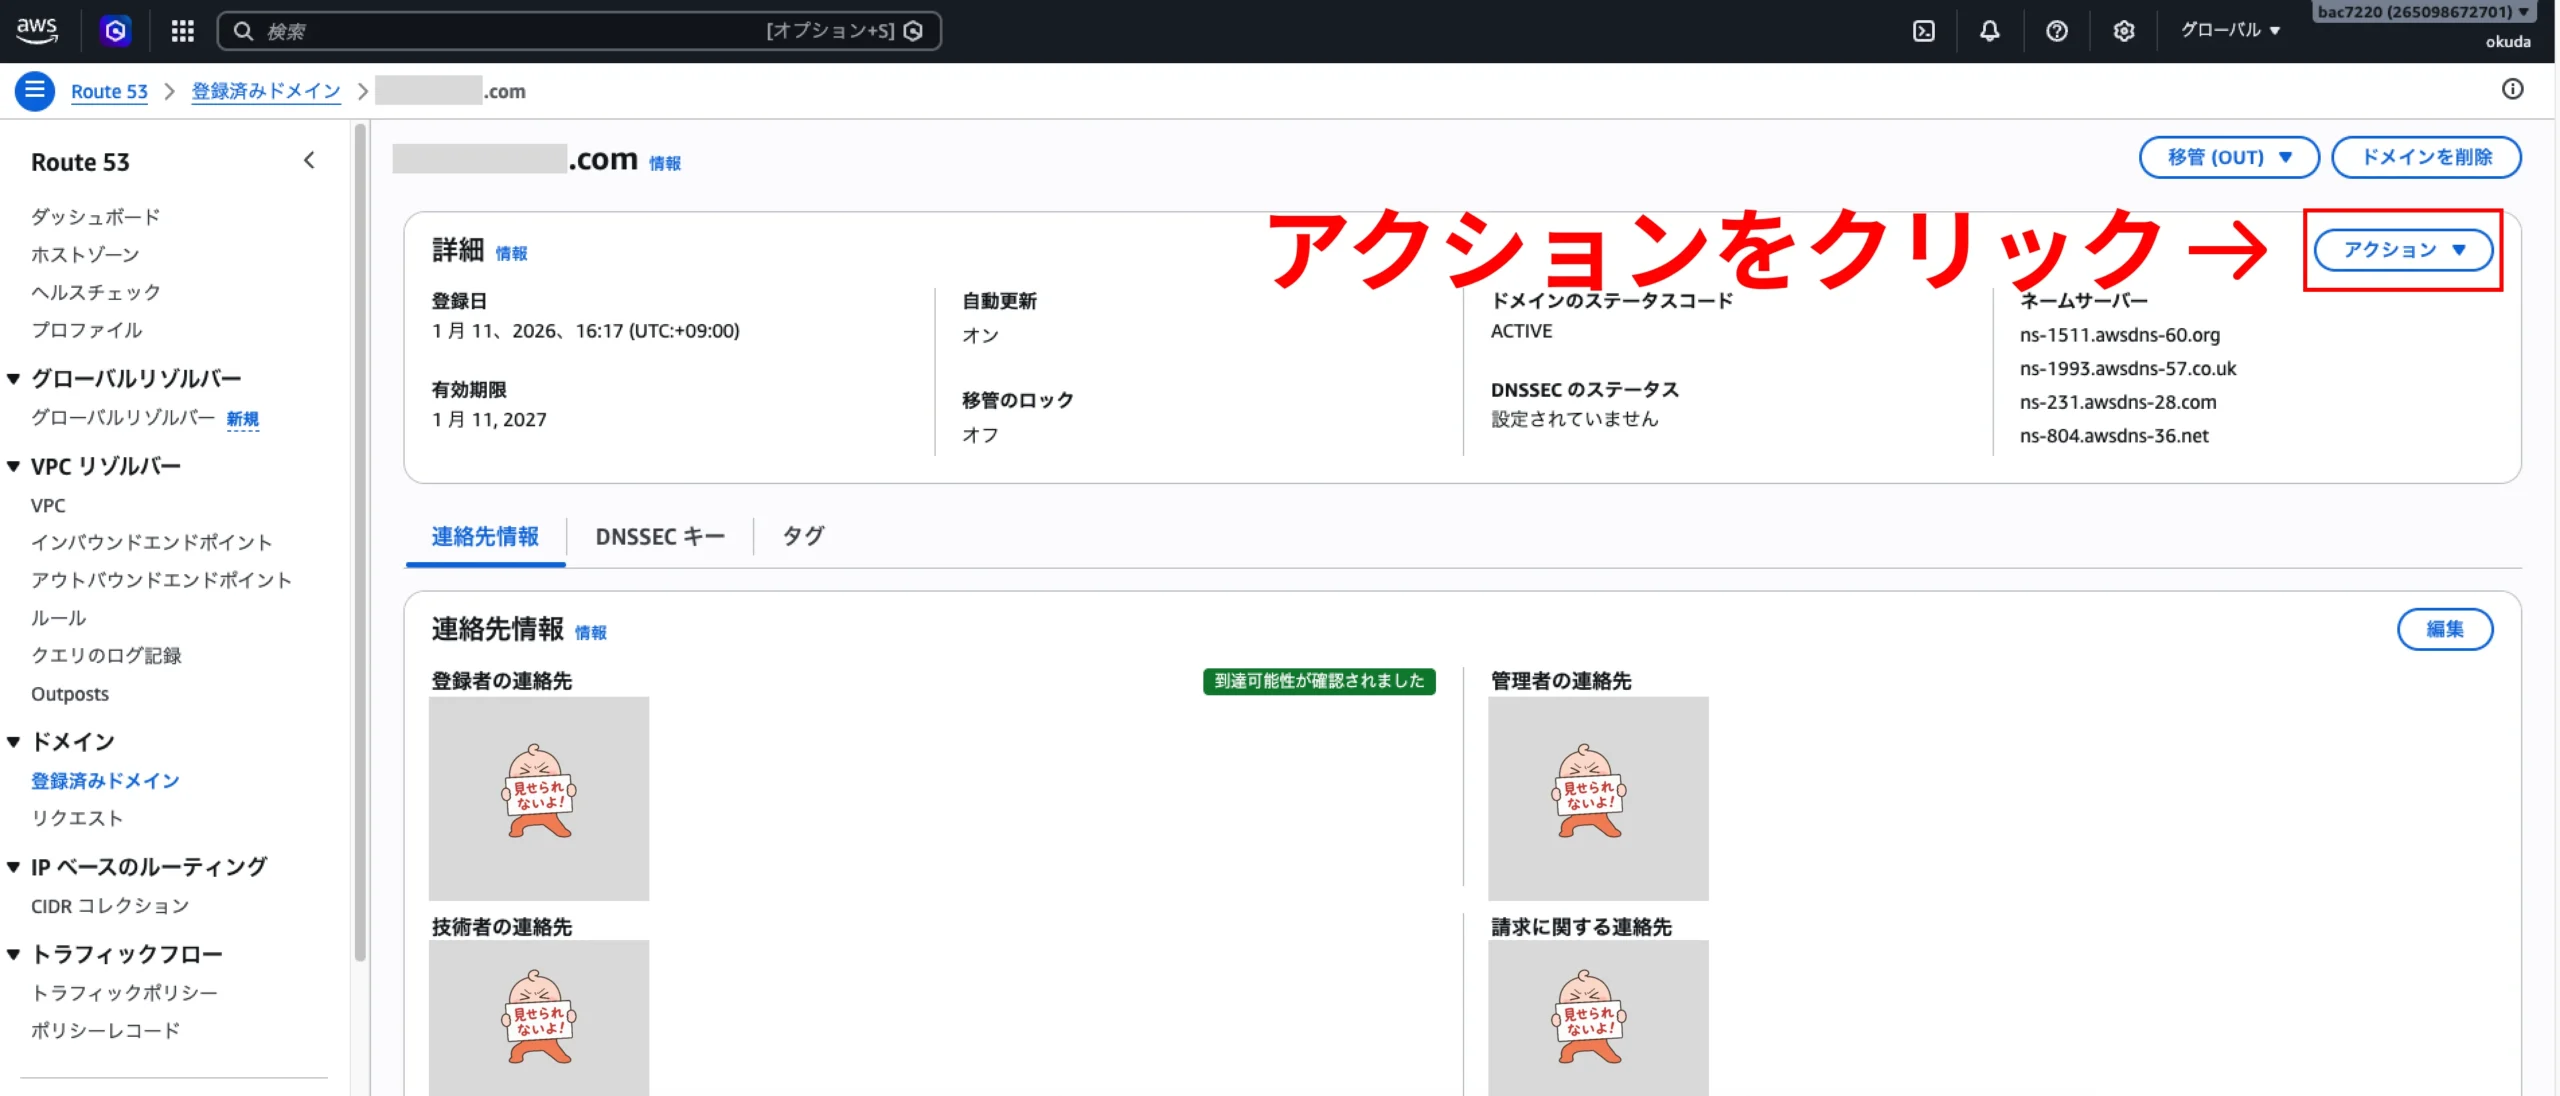Click the 請求に関する連絡先 masked image
This screenshot has height=1096, width=2560.
[x=1598, y=1018]
